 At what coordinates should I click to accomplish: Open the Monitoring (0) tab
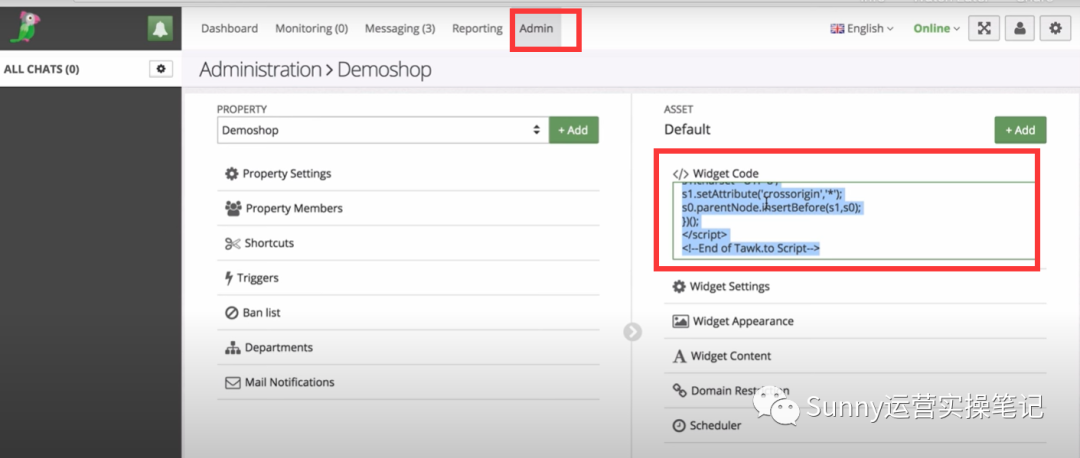[x=311, y=29]
